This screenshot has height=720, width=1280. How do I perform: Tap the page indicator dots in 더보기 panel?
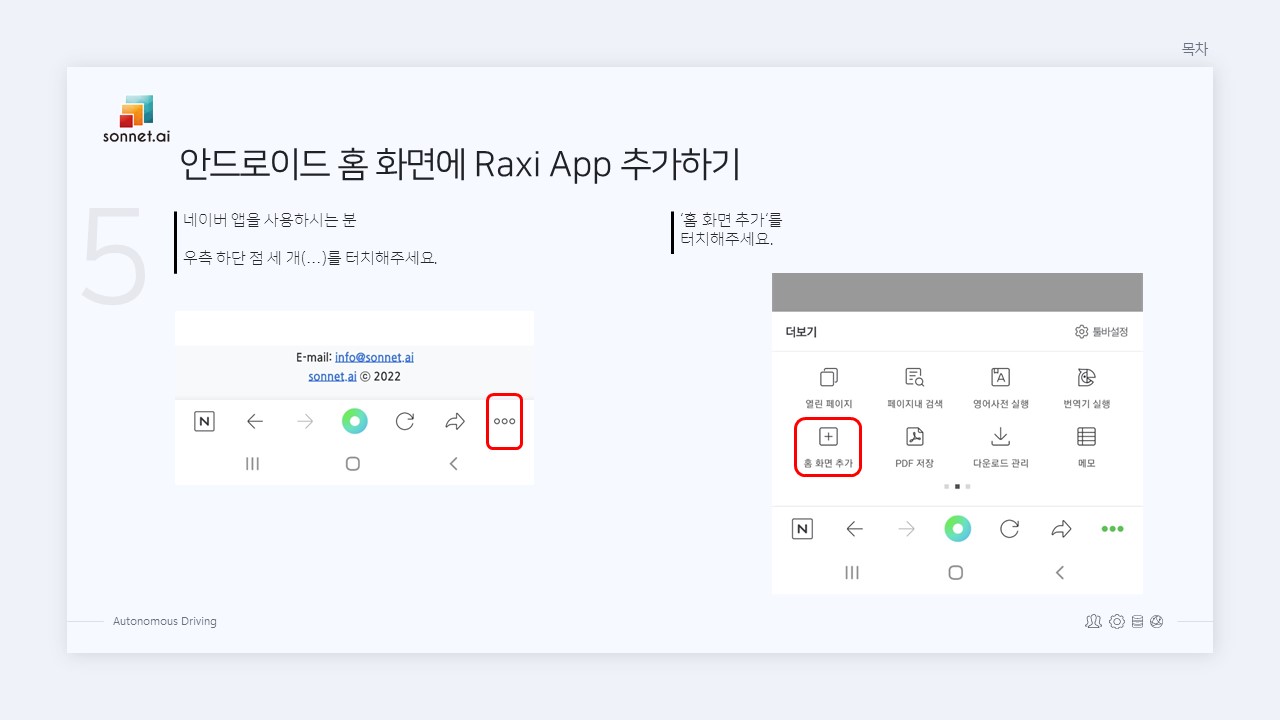tap(957, 486)
